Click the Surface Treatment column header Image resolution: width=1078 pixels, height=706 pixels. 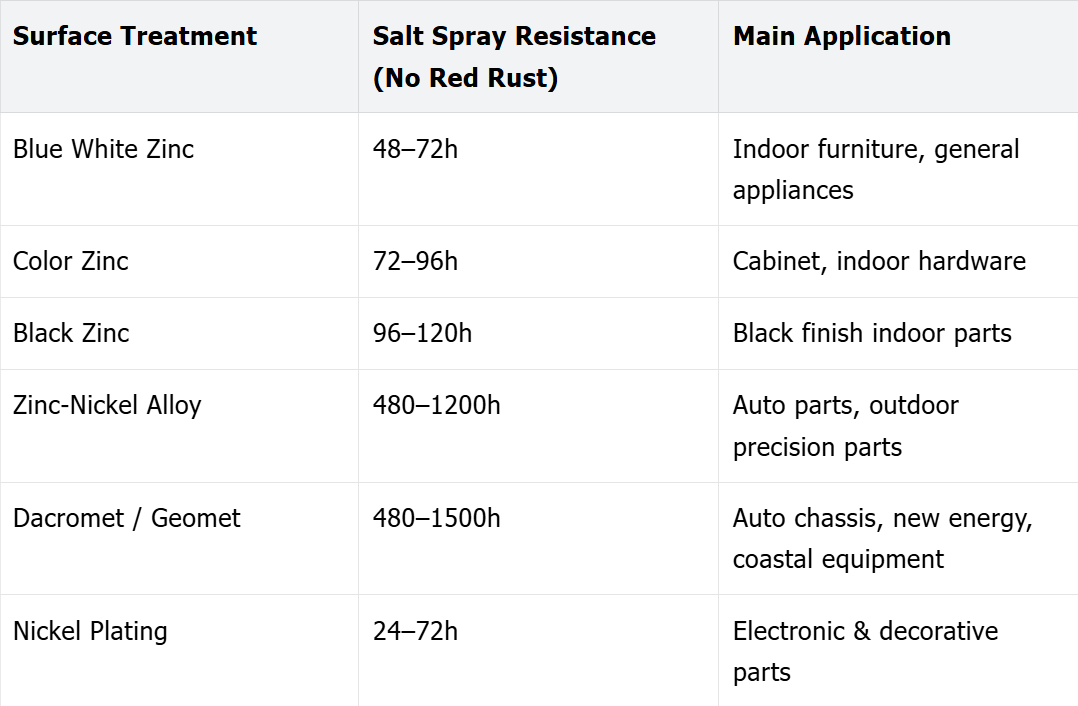[135, 36]
